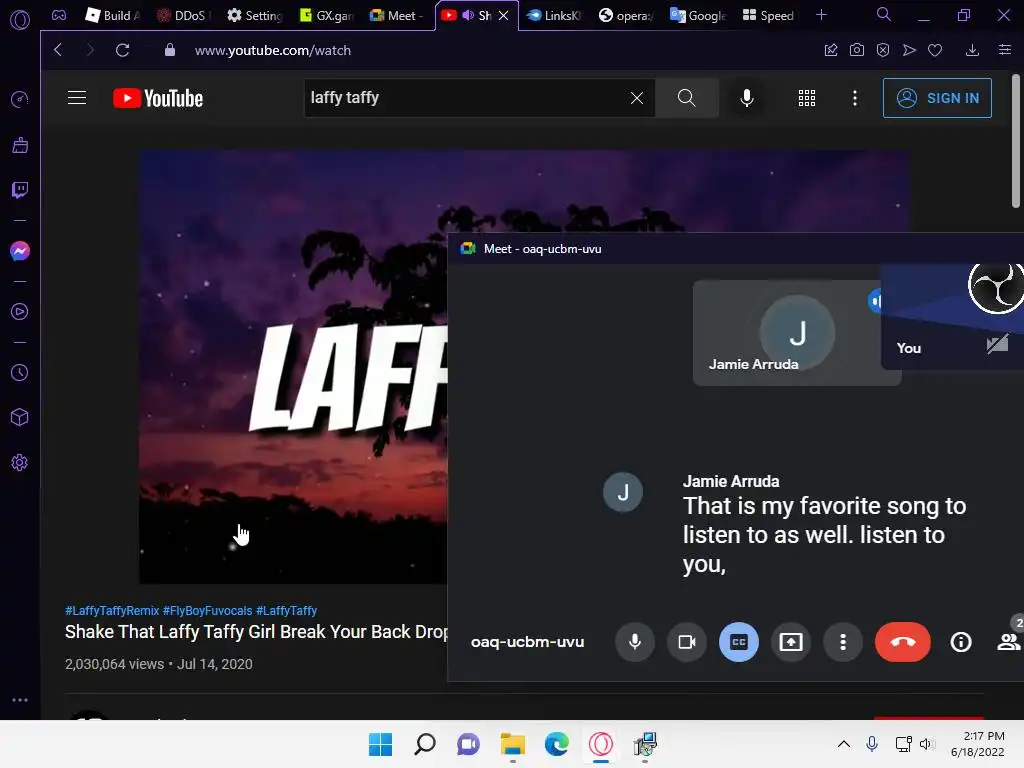Switch to the Speed Dial tab
Viewport: 1024px width, 768px height.
tap(769, 15)
